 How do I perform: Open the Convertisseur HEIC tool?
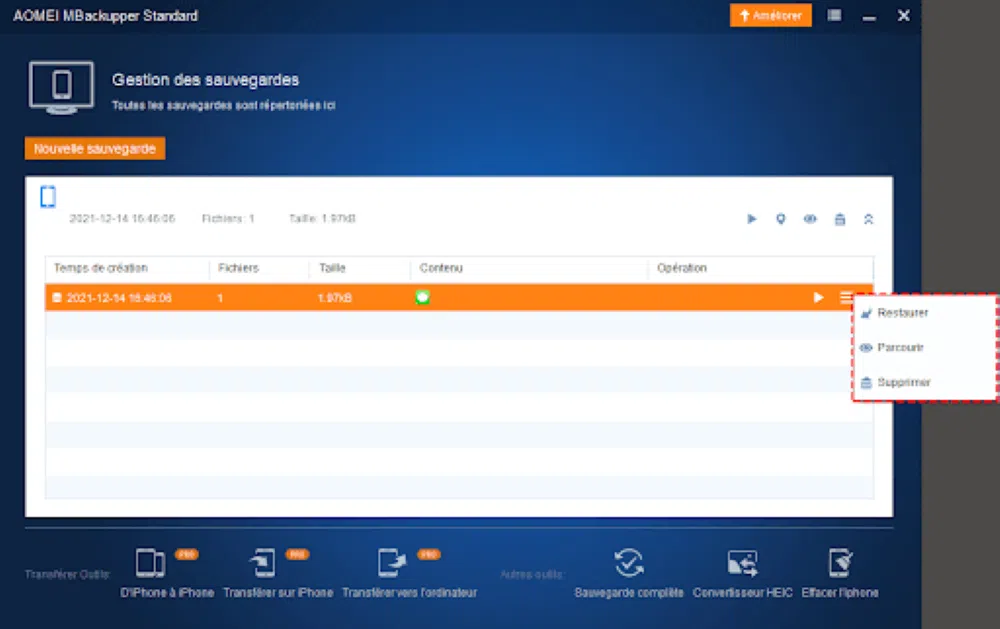742,573
